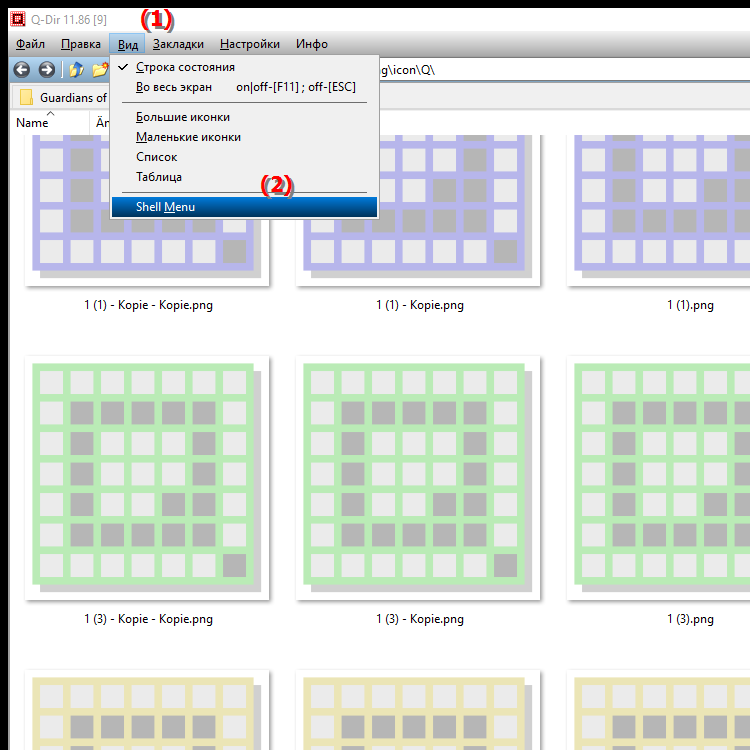Toggle the Строка состояния checked option
Screen dimensions: 750x750
click(244, 67)
